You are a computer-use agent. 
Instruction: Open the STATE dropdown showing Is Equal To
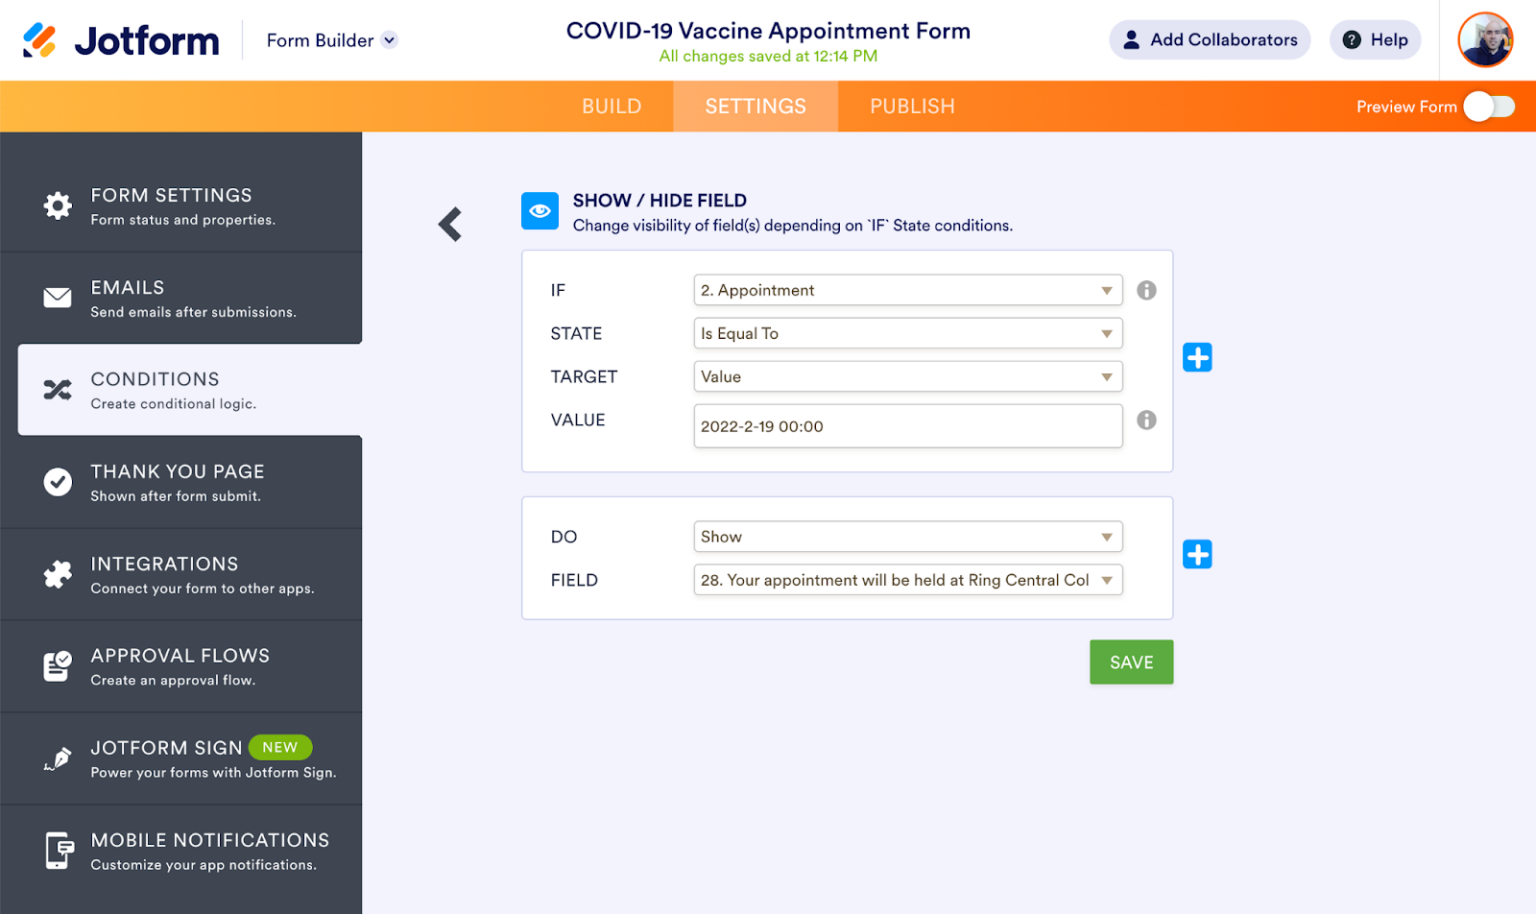(907, 333)
